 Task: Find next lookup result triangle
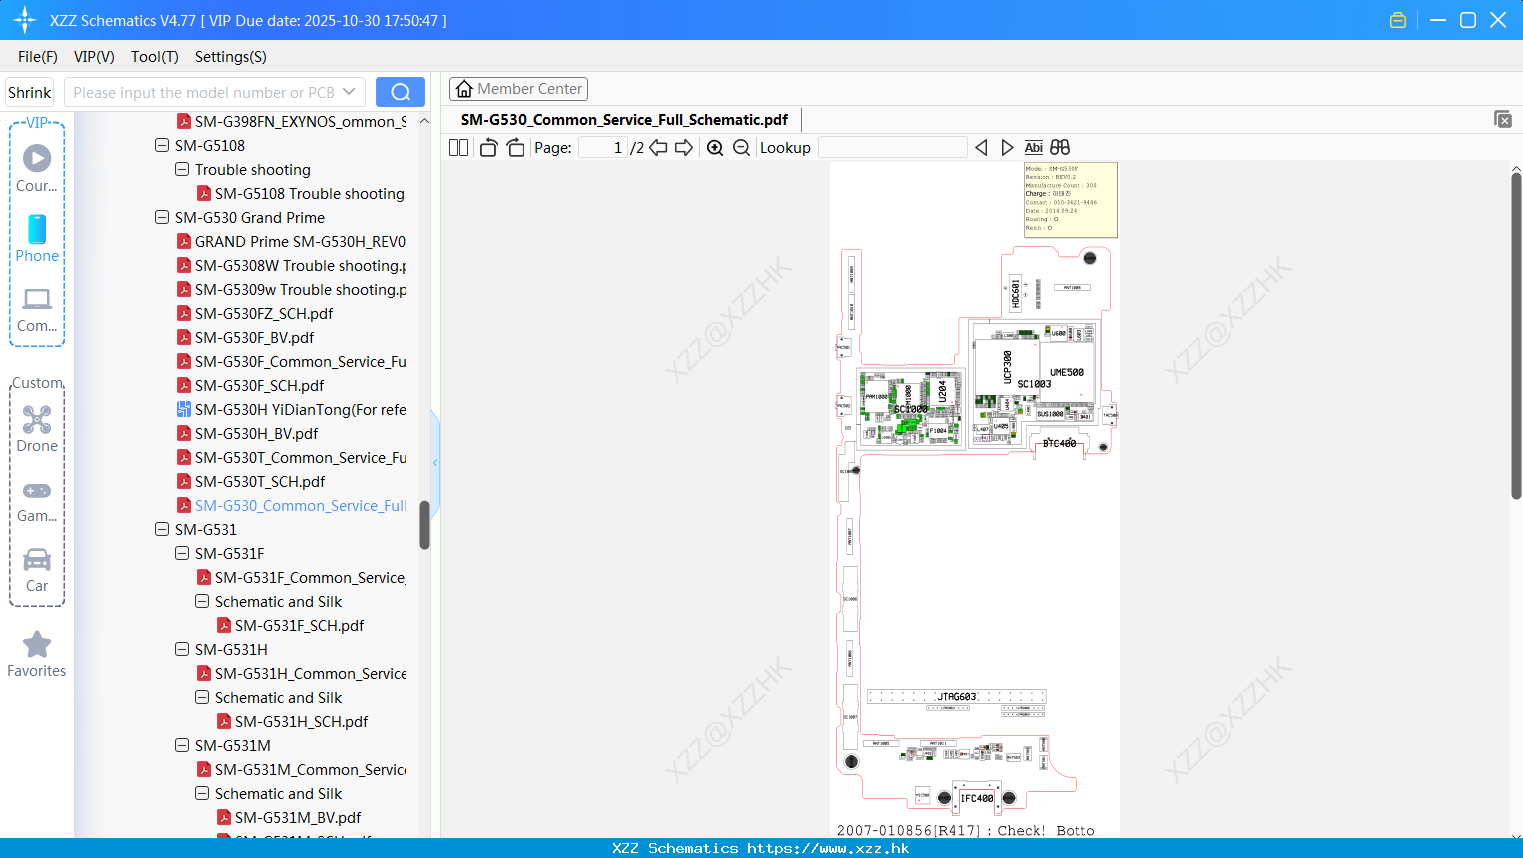pos(1007,147)
